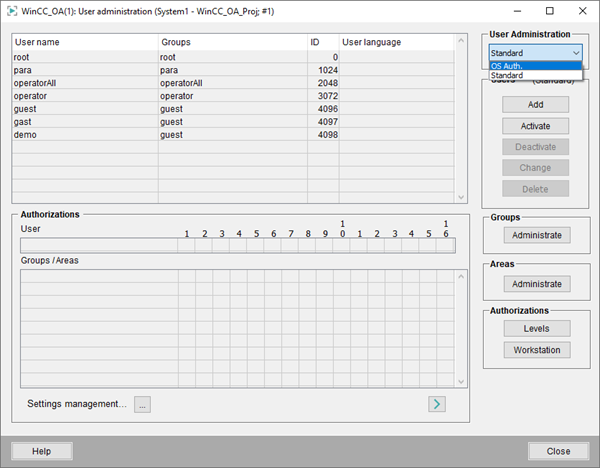
Task: Select the operatorAll user row
Action: pos(85,83)
